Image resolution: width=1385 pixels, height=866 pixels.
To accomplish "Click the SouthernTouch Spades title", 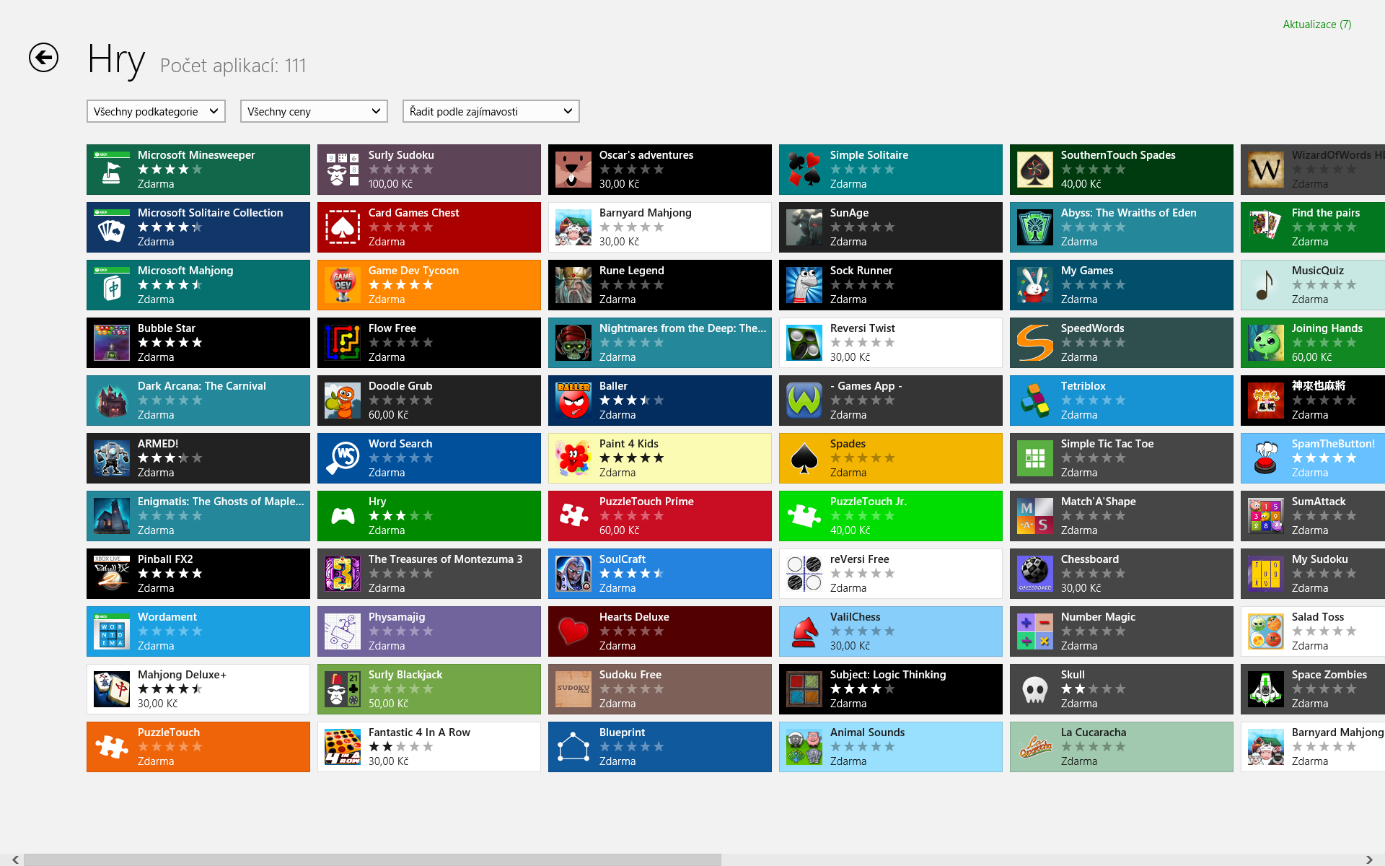I will [1118, 155].
